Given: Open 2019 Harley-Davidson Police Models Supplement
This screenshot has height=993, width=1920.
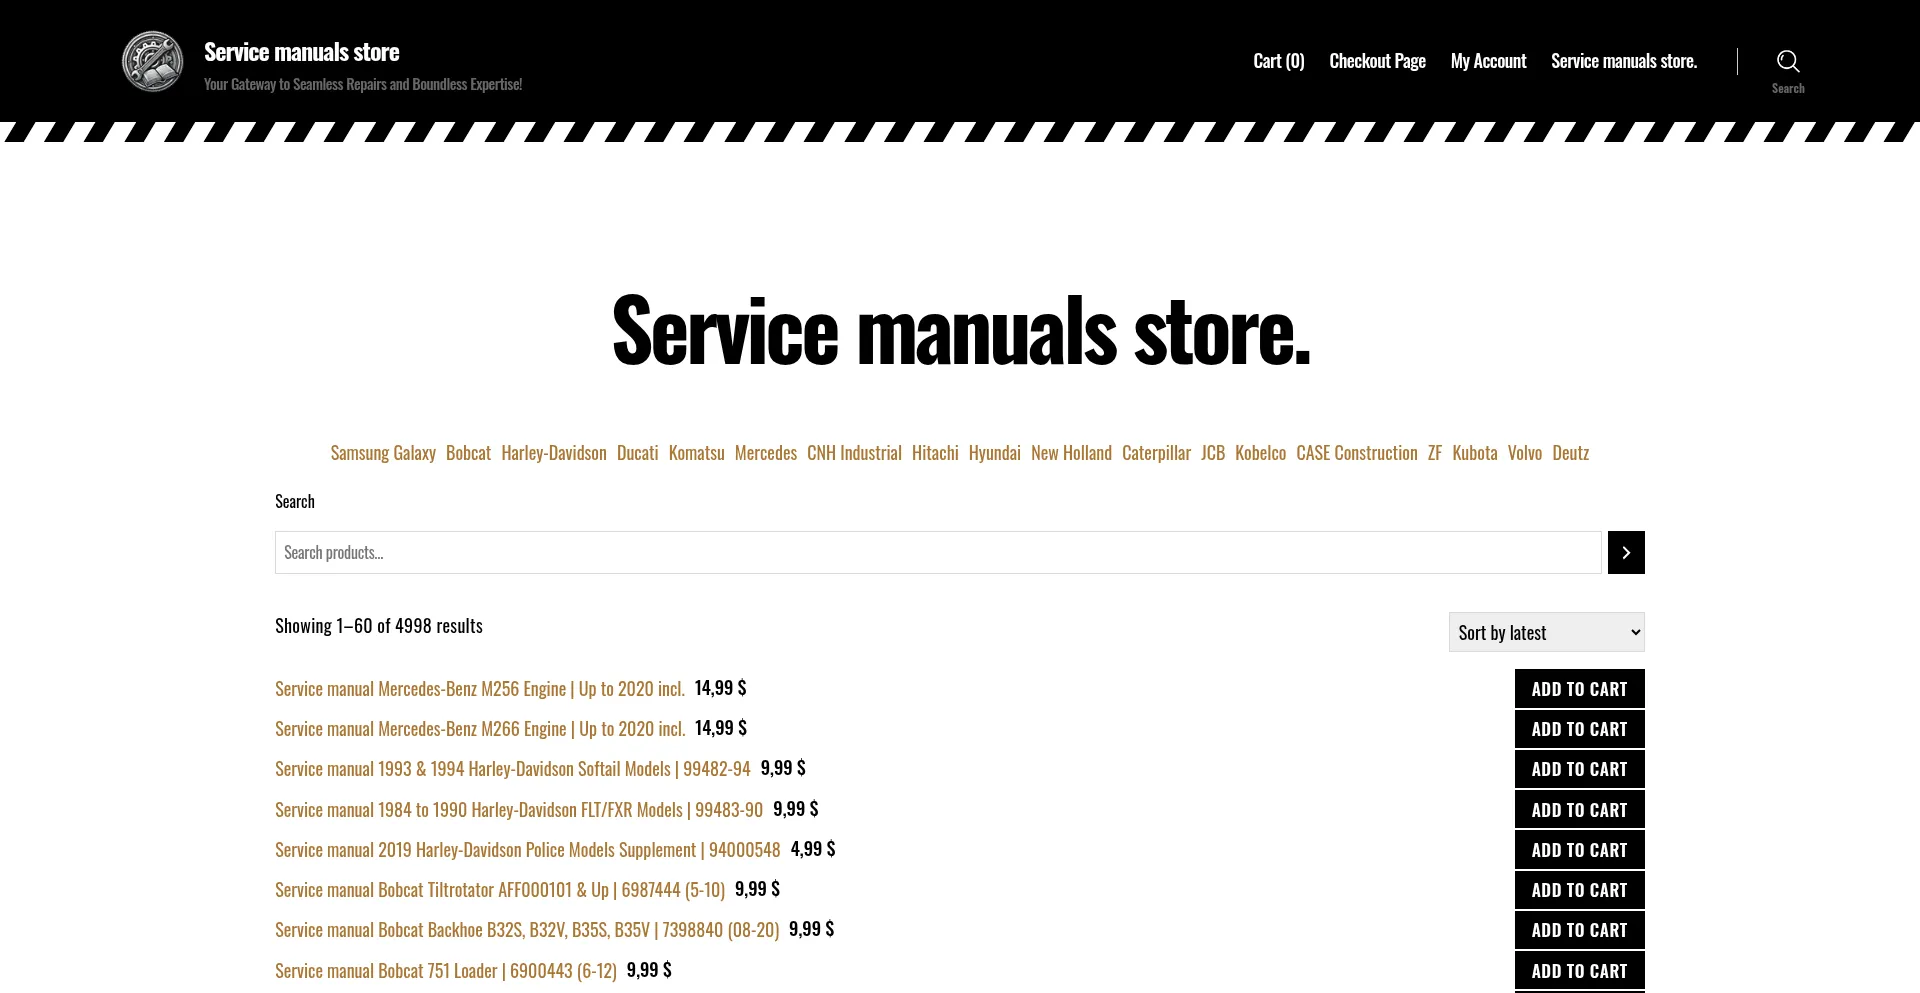Looking at the screenshot, I should pos(528,850).
